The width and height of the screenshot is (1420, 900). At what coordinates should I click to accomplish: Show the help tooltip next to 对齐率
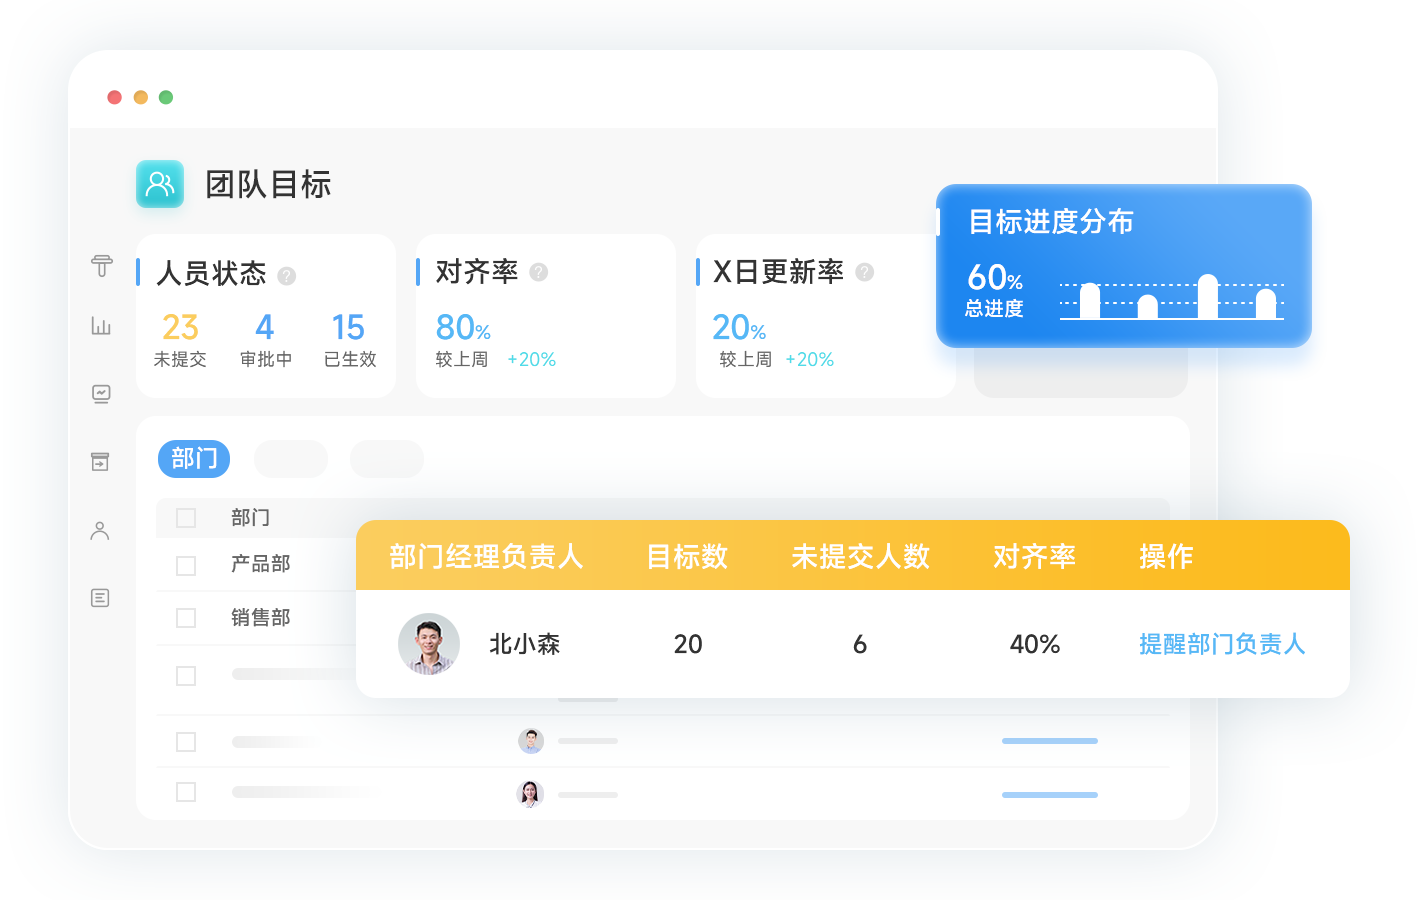coord(539,272)
